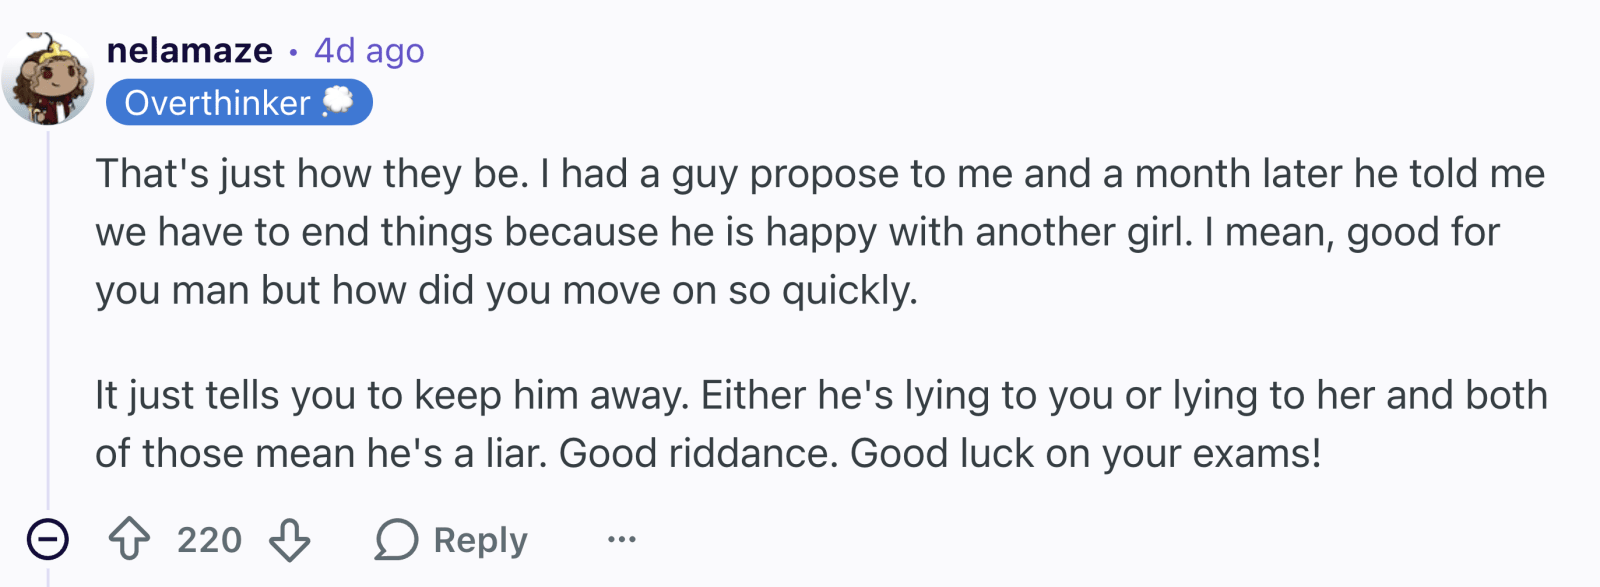Upvote the comment by nelamaze

pyautogui.click(x=129, y=539)
